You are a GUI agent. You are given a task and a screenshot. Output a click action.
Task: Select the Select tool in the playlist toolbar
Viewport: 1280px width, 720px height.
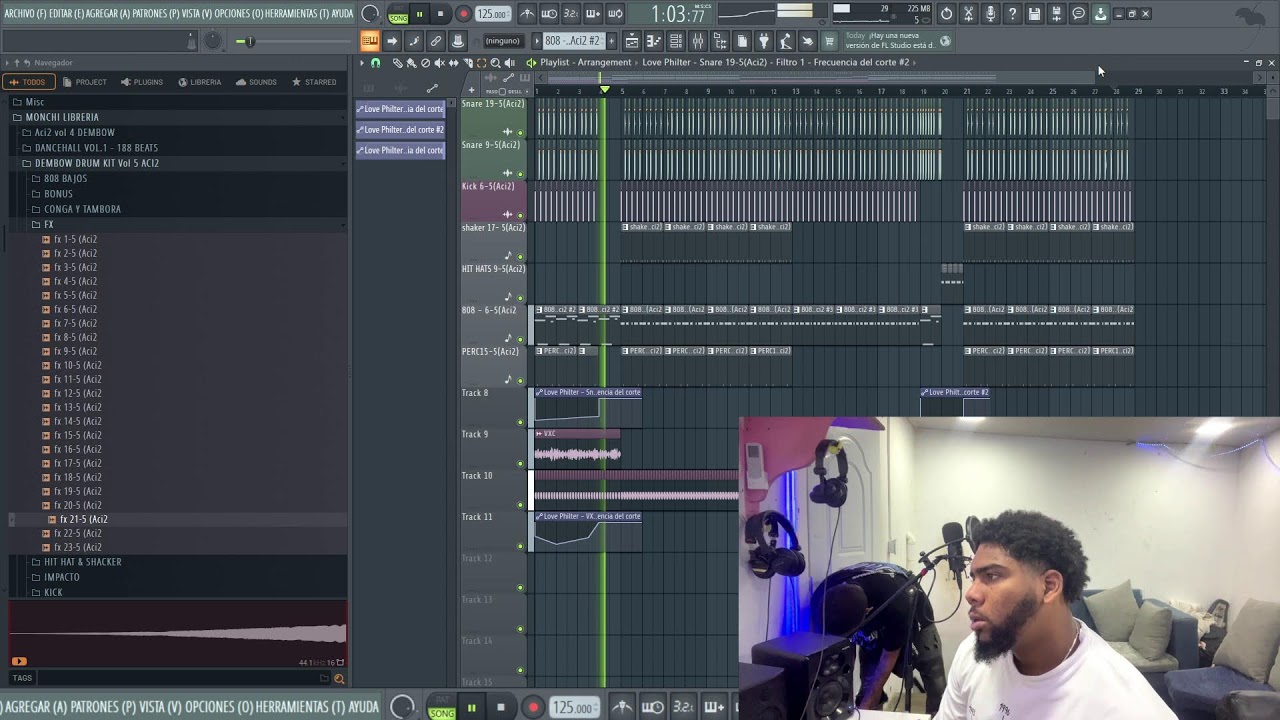point(481,63)
